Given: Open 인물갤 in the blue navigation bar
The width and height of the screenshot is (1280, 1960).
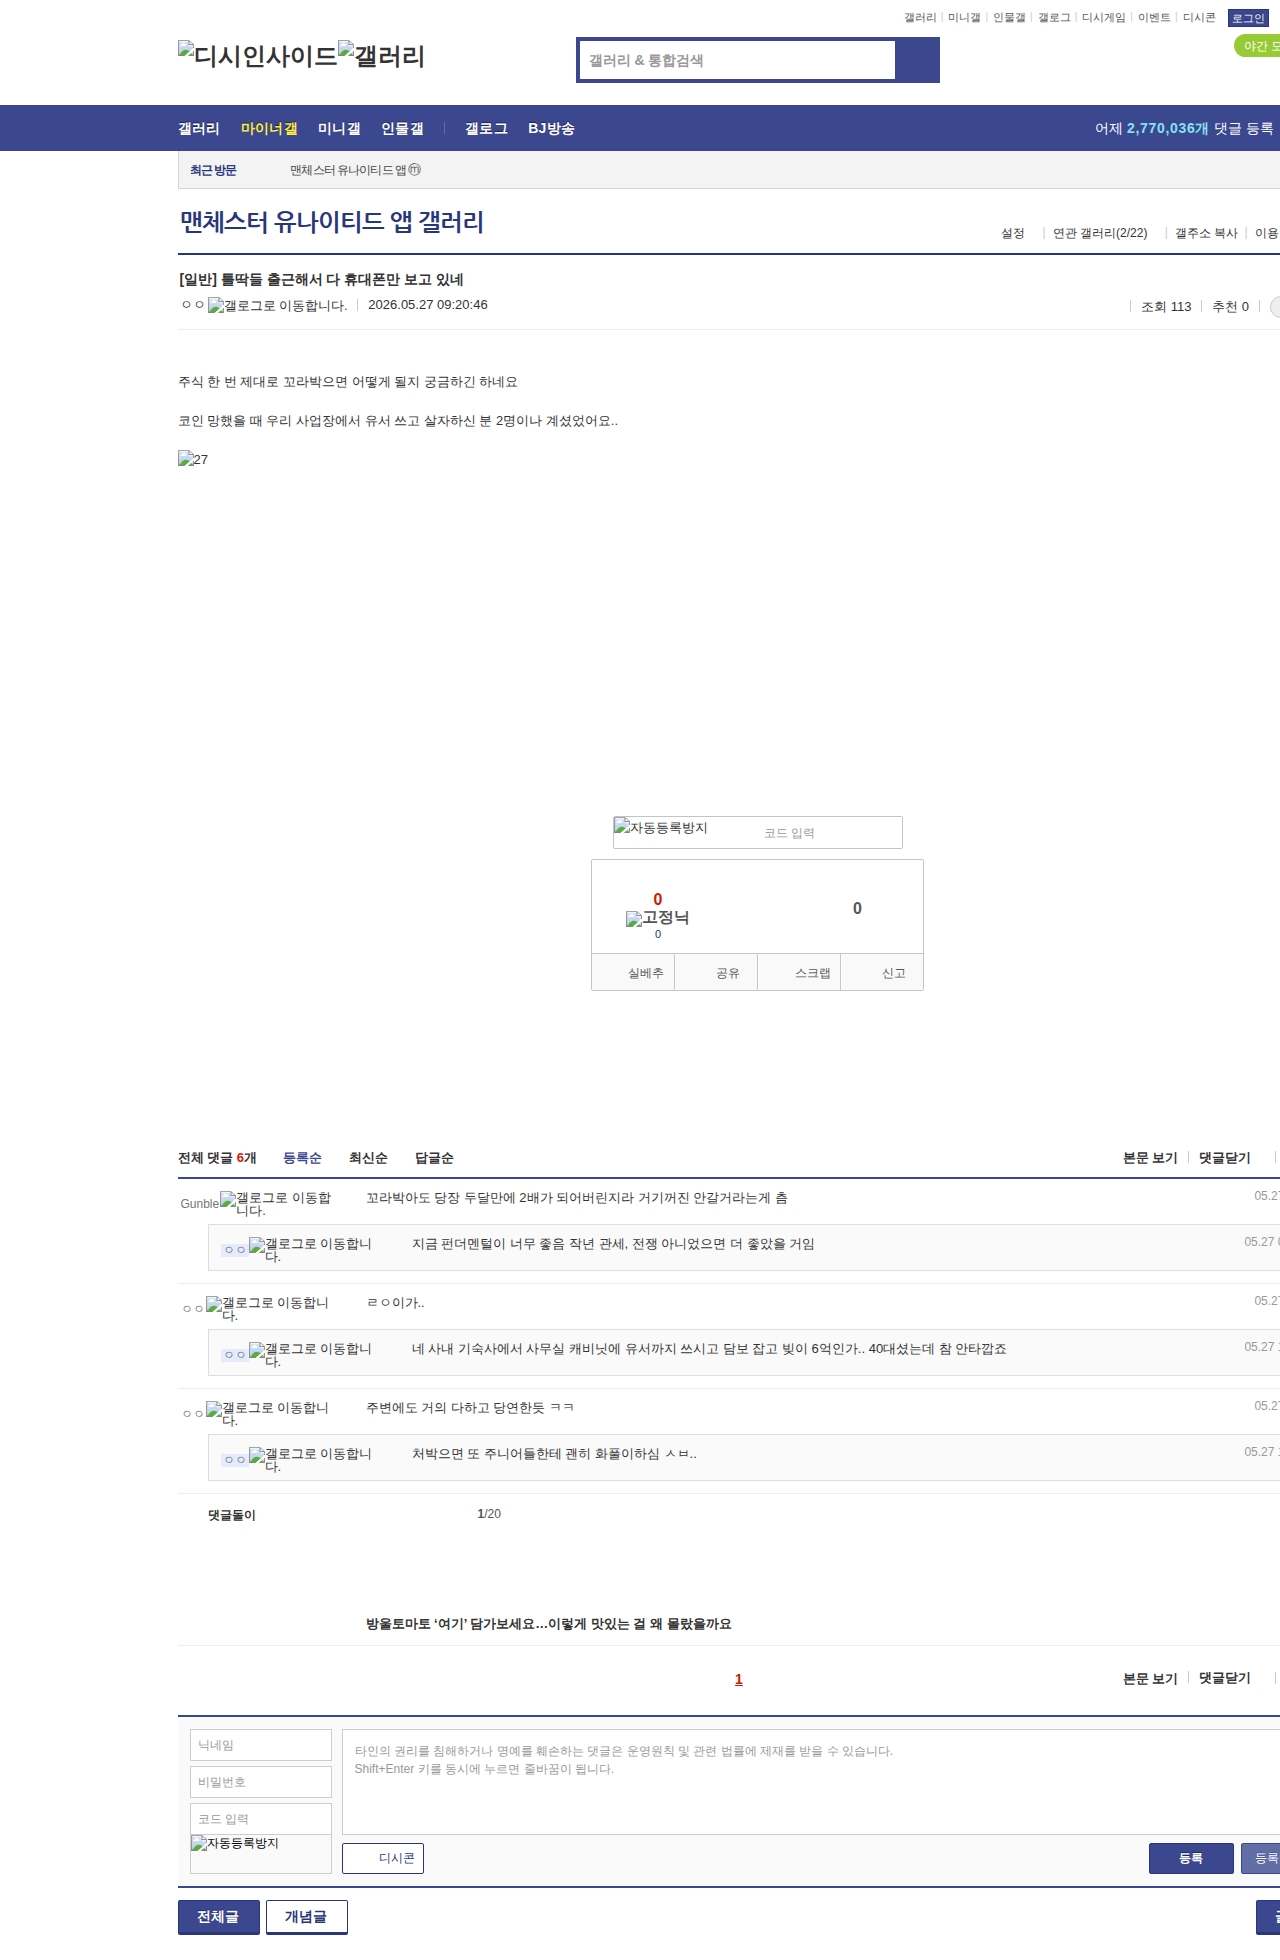Looking at the screenshot, I should (x=402, y=129).
